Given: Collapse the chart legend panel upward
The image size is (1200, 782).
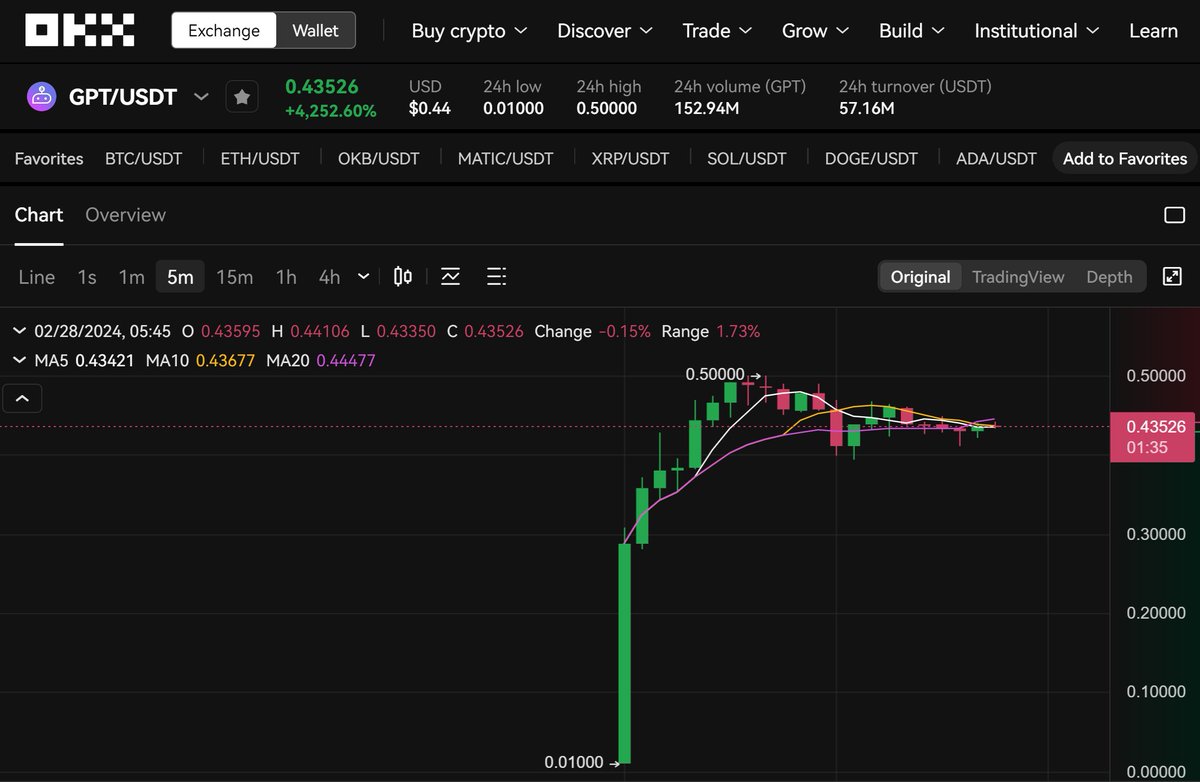Looking at the screenshot, I should point(22,397).
